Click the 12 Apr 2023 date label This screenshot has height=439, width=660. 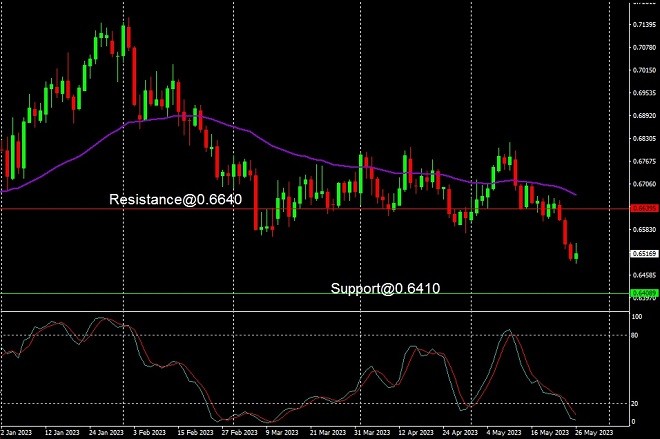point(416,433)
